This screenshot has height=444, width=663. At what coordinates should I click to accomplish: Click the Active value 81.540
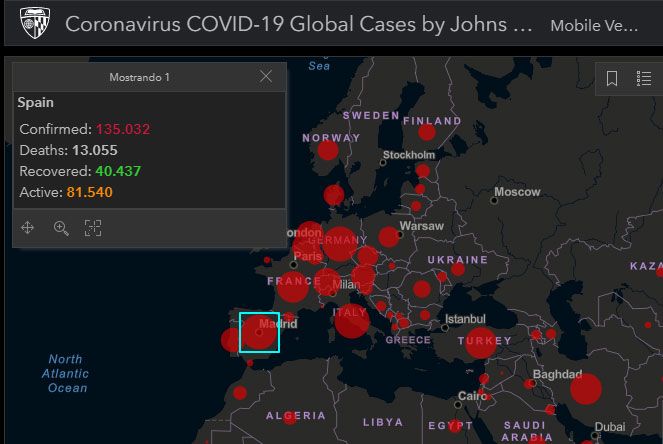(90, 192)
